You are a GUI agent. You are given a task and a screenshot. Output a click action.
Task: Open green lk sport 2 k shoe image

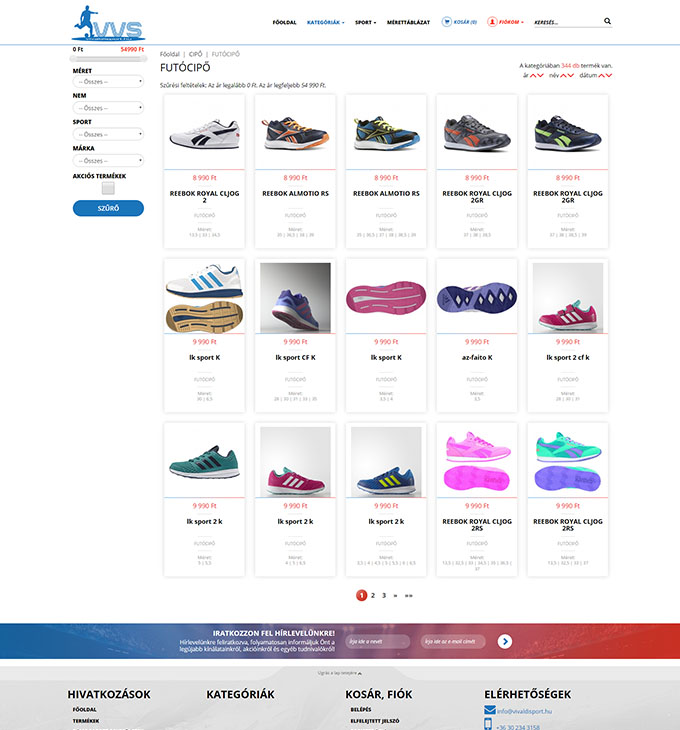point(204,461)
